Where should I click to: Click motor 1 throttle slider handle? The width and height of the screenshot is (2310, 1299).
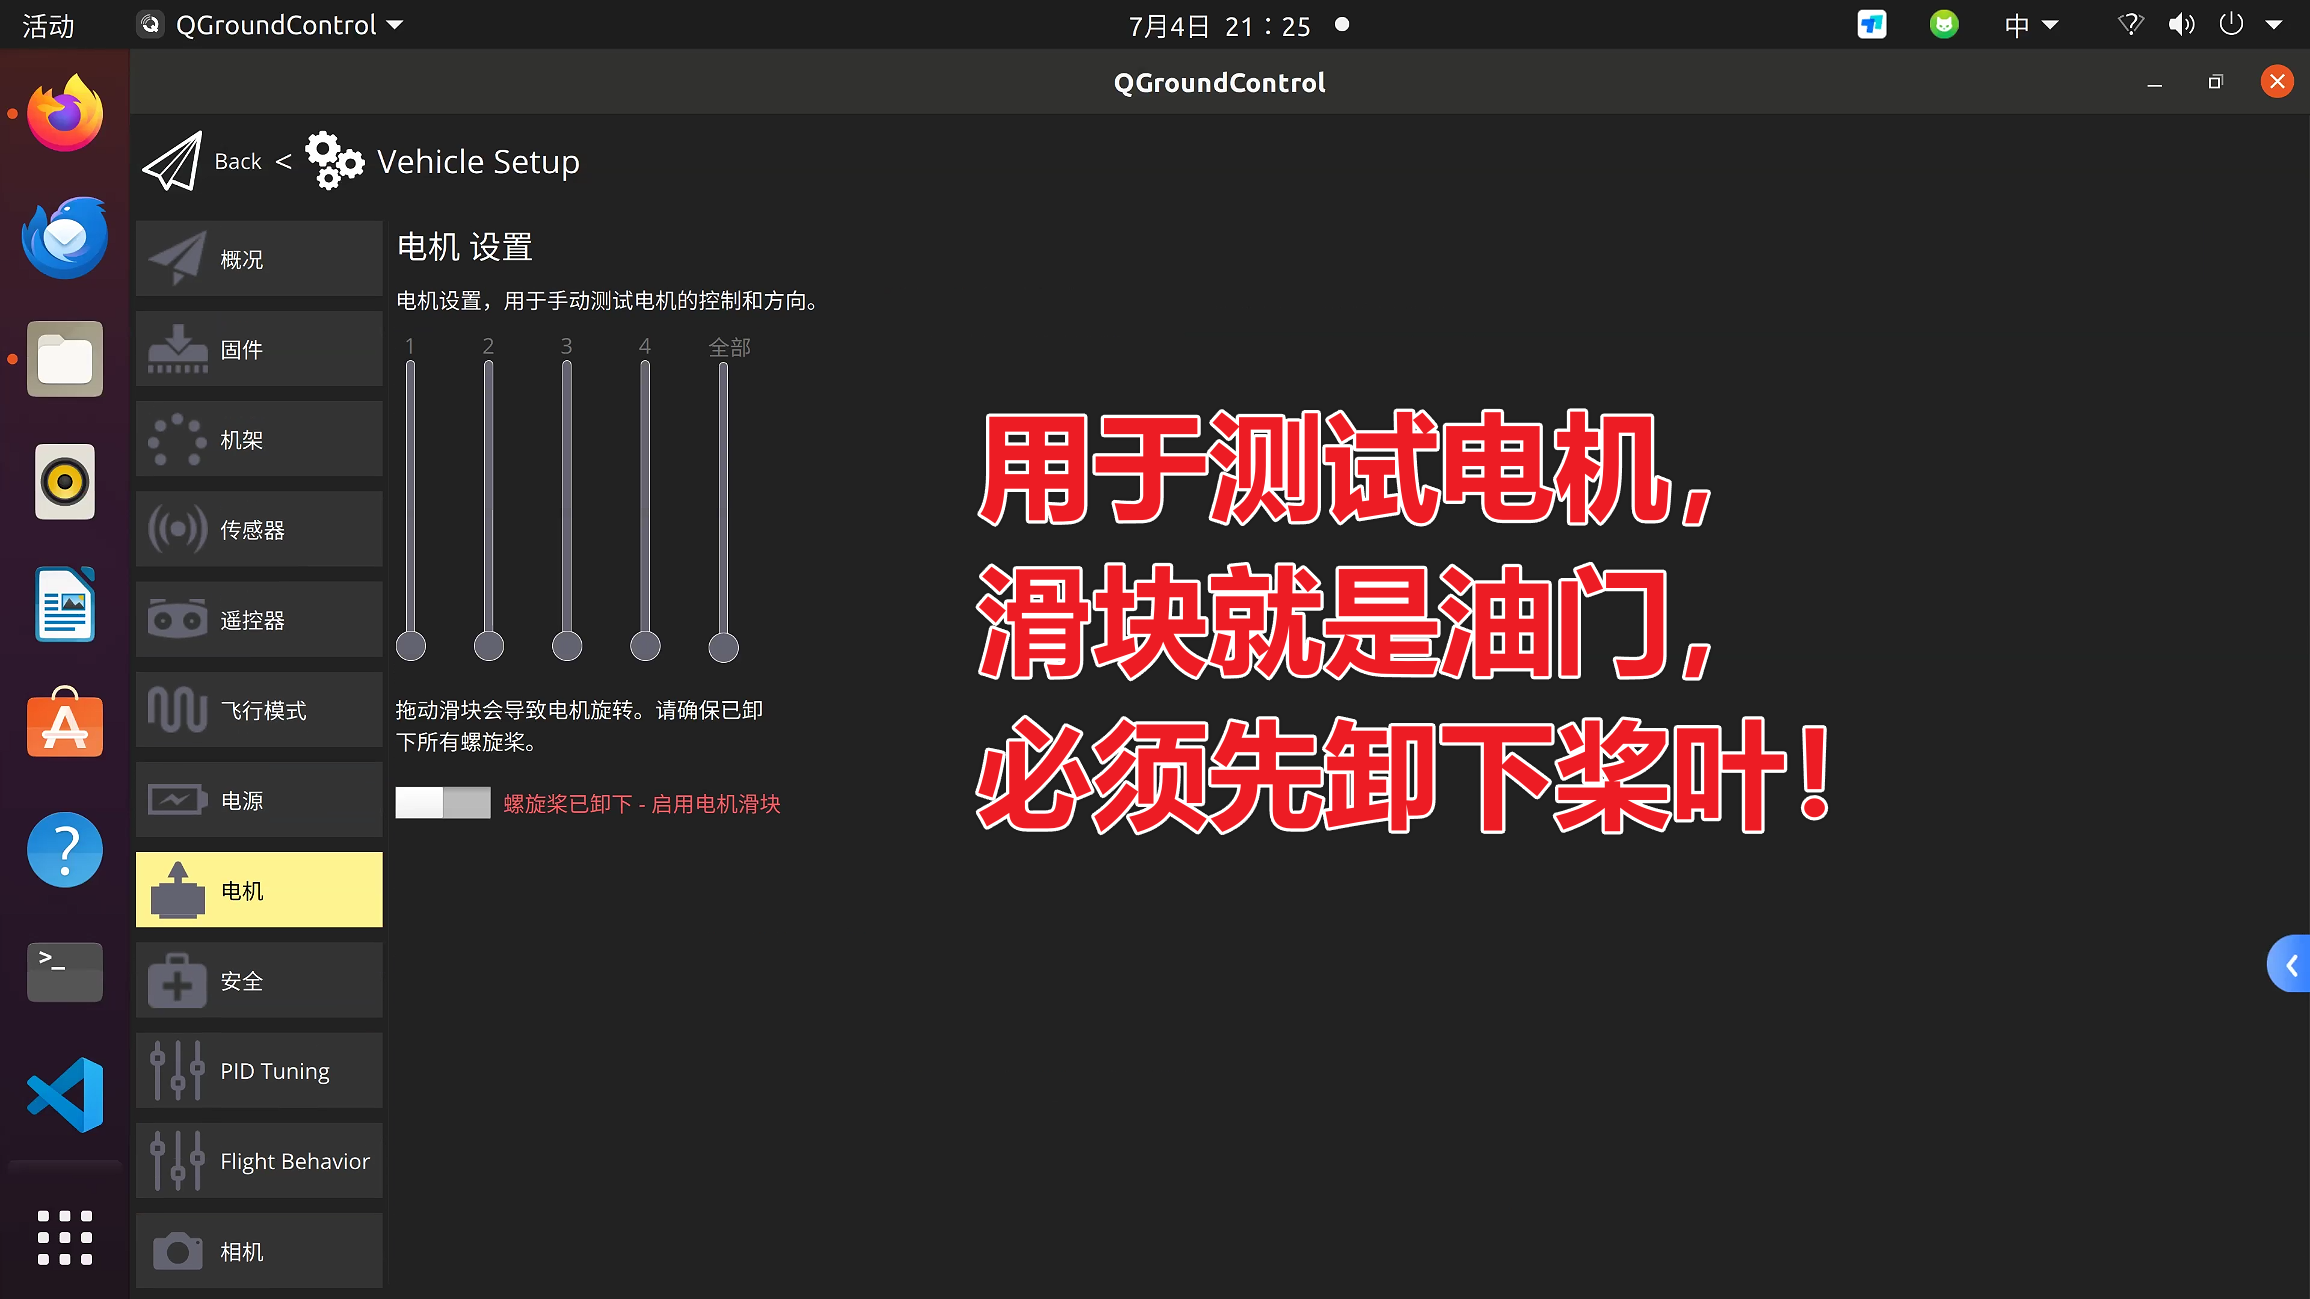click(410, 646)
